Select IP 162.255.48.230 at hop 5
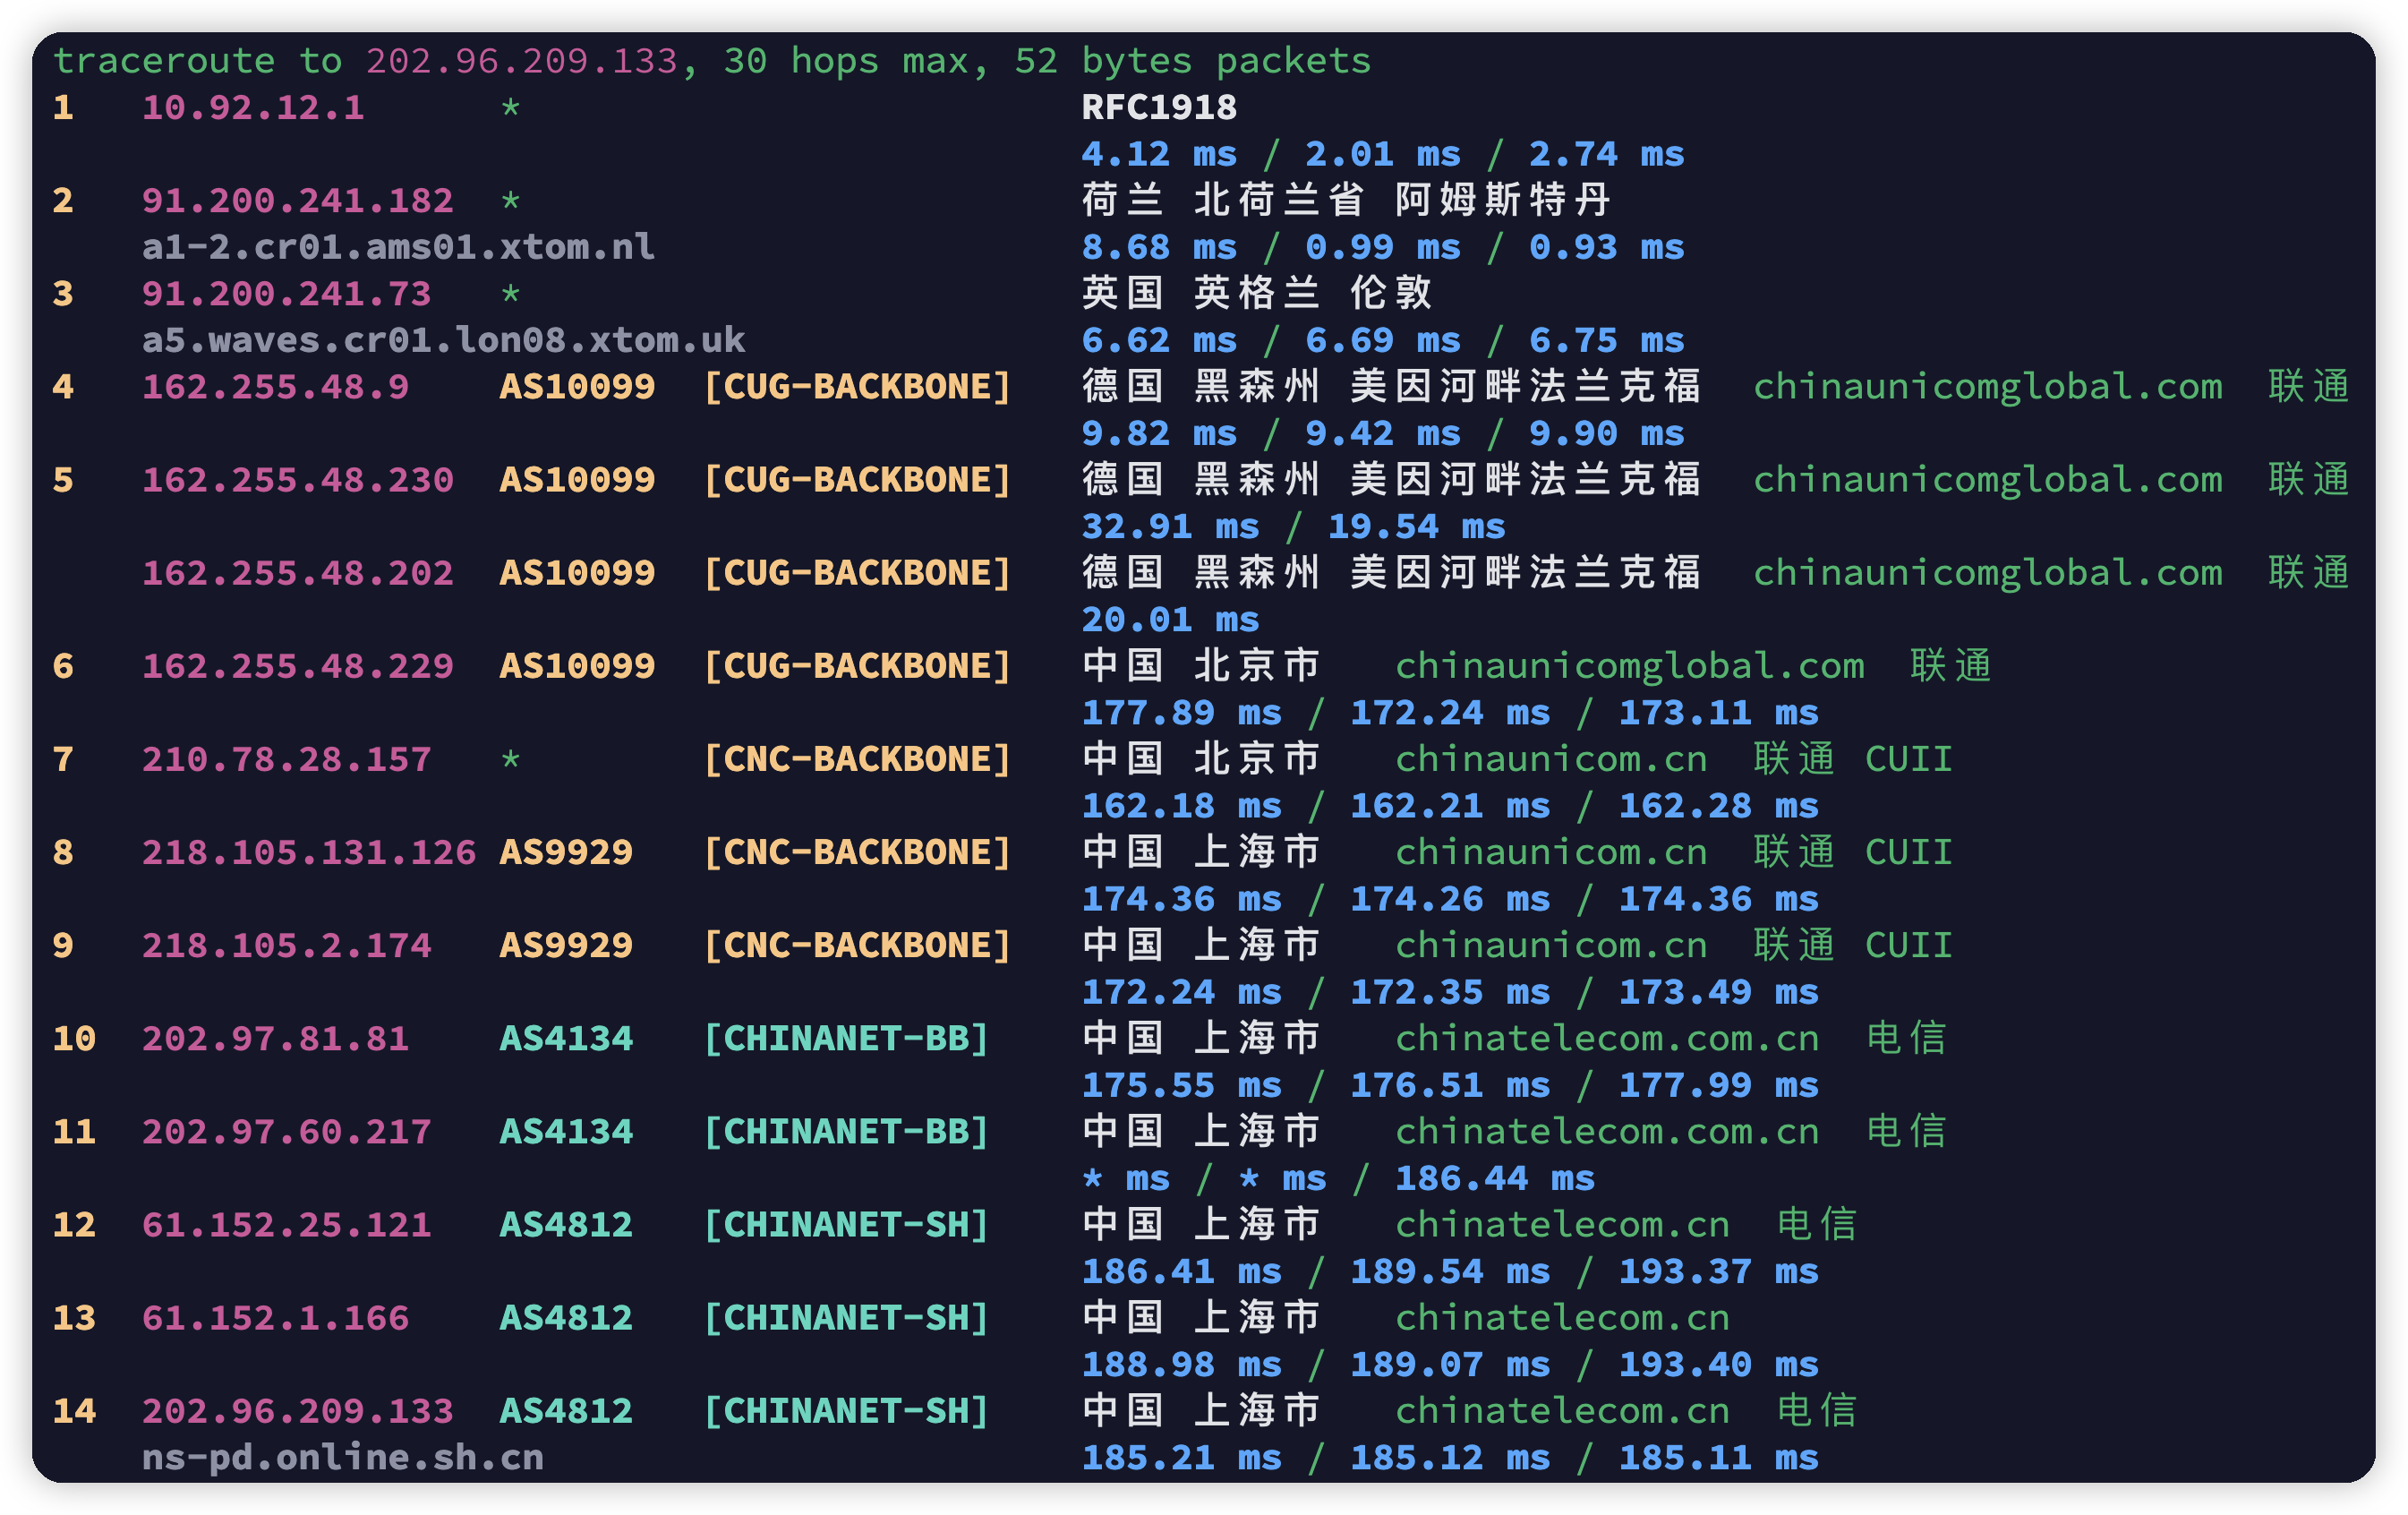 pos(298,480)
